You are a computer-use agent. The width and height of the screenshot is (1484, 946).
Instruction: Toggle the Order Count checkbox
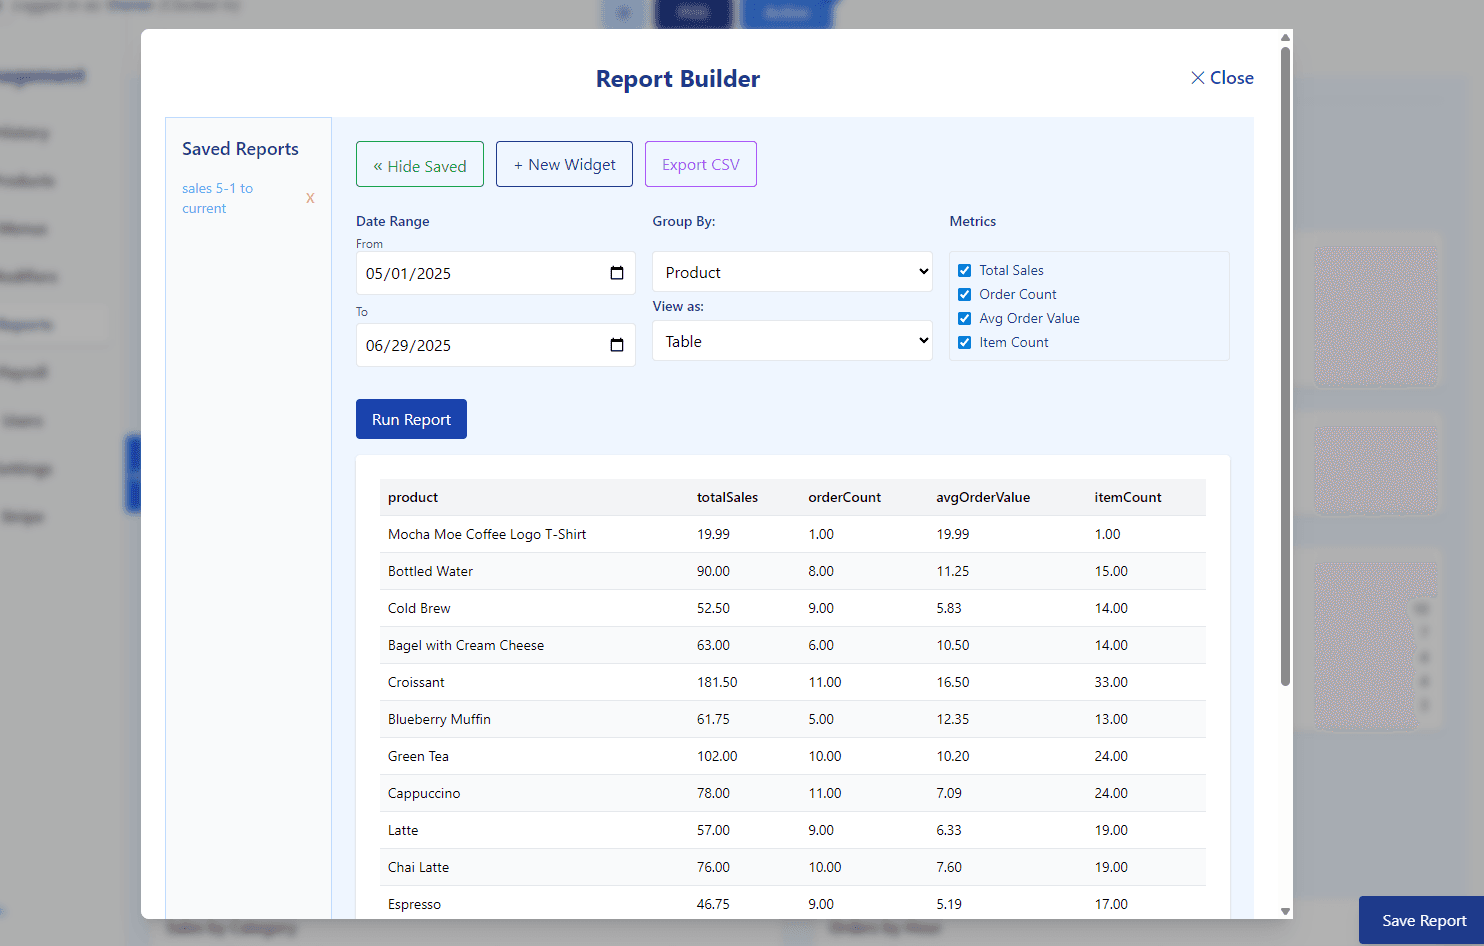(965, 295)
